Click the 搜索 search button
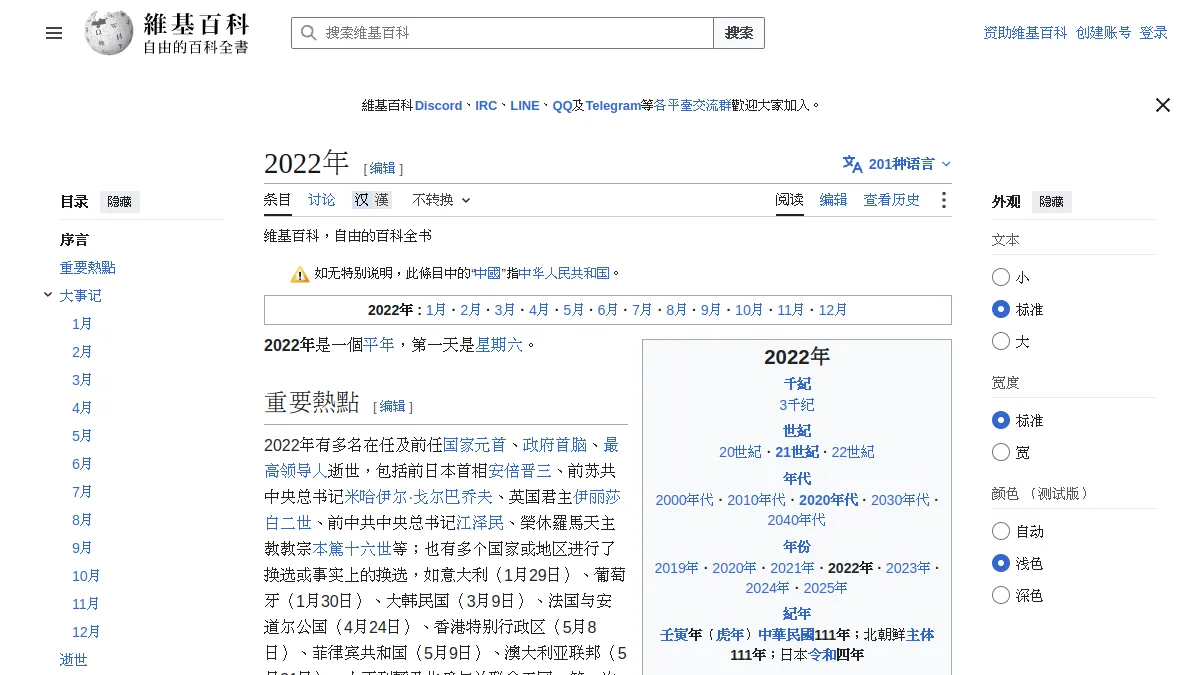1200x675 pixels. (x=739, y=33)
